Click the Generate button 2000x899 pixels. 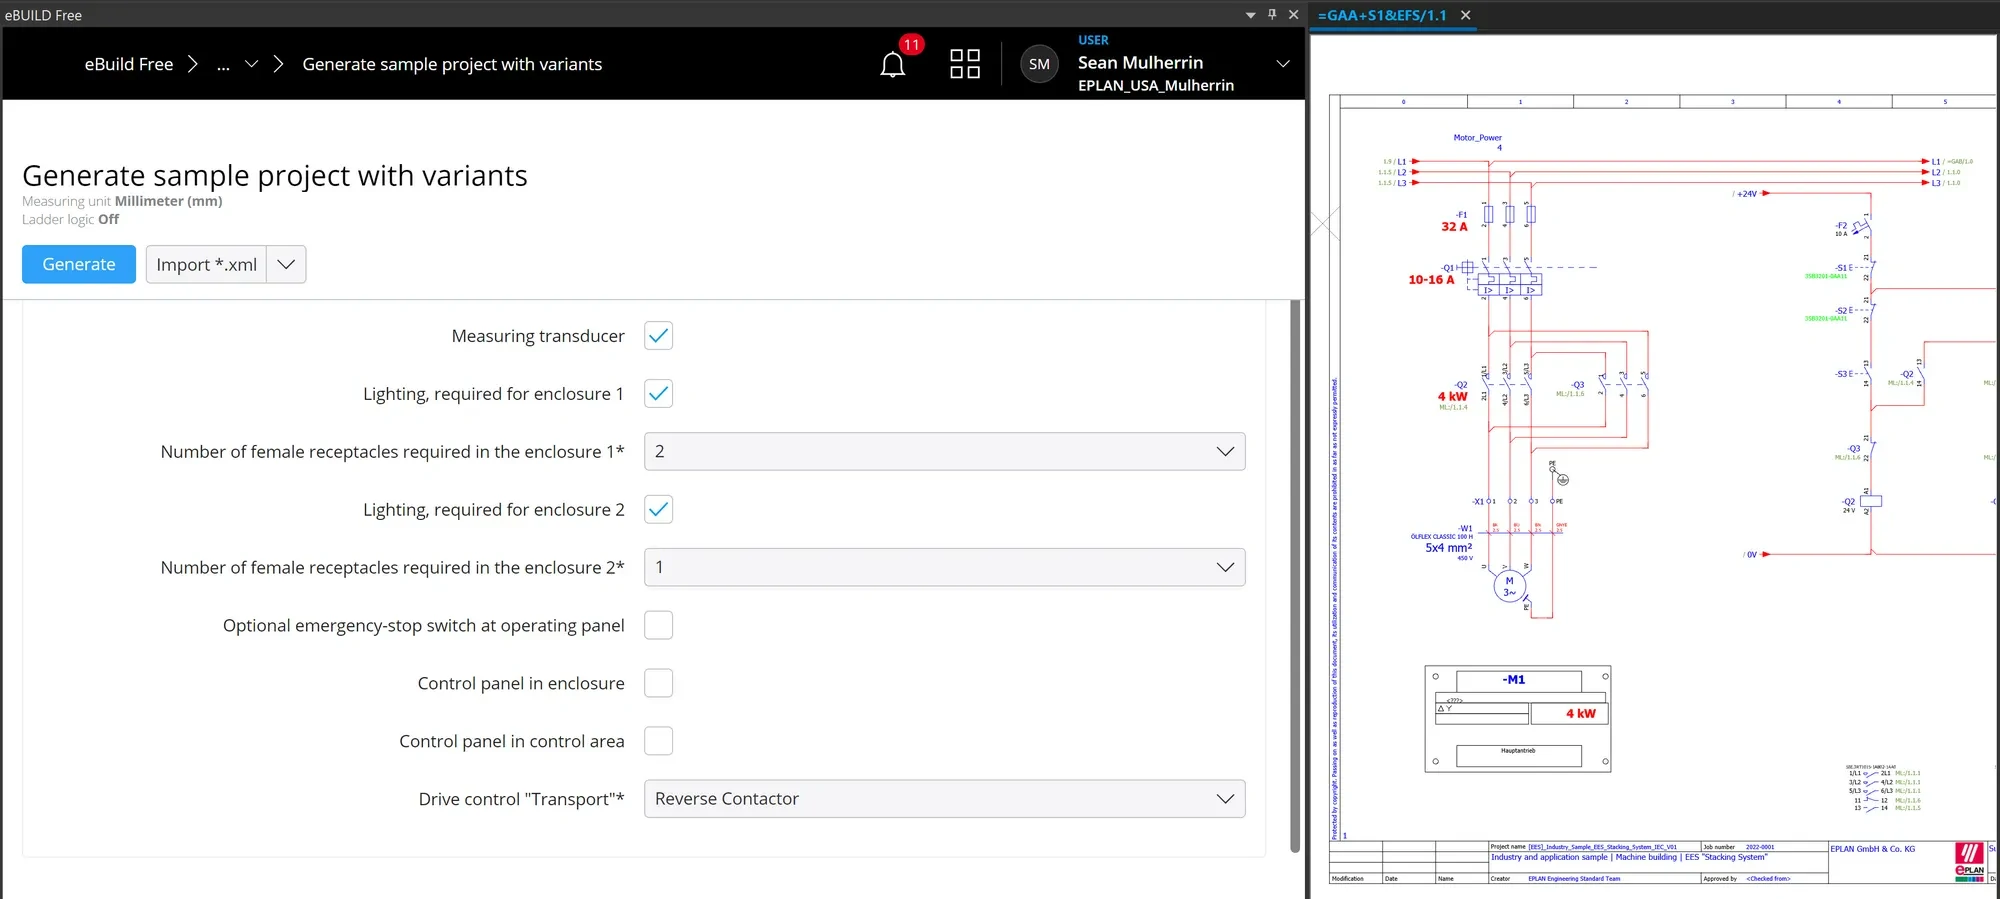click(x=79, y=264)
